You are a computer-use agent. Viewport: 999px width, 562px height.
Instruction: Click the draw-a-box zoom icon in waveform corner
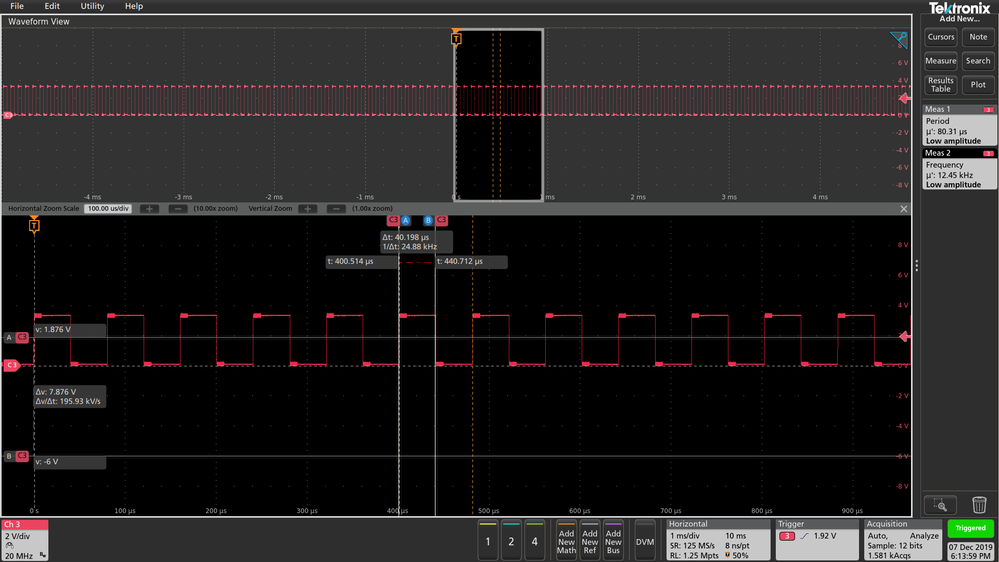click(899, 39)
